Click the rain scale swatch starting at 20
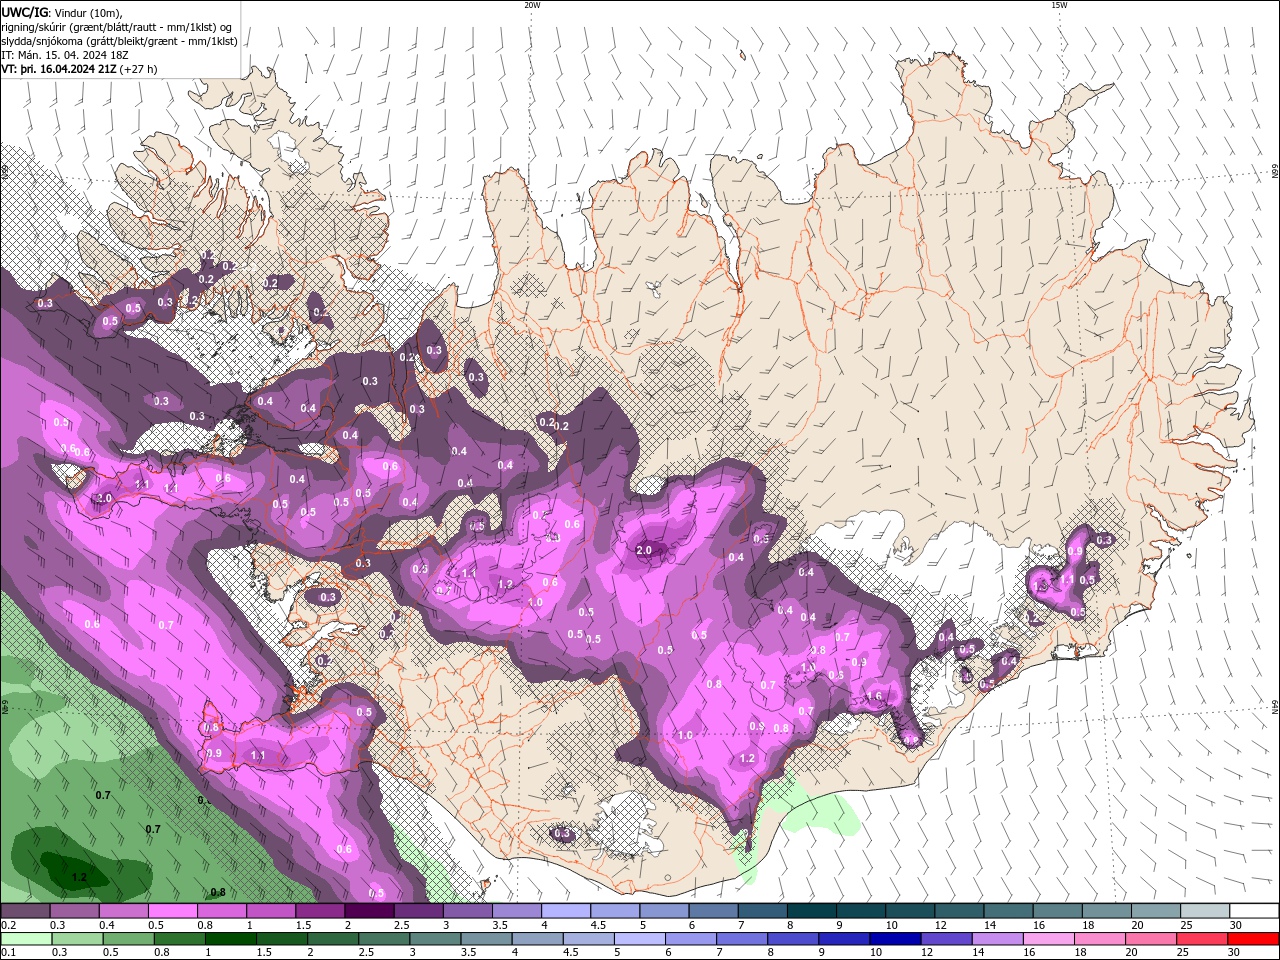This screenshot has height=960, width=1280. [x=1151, y=939]
